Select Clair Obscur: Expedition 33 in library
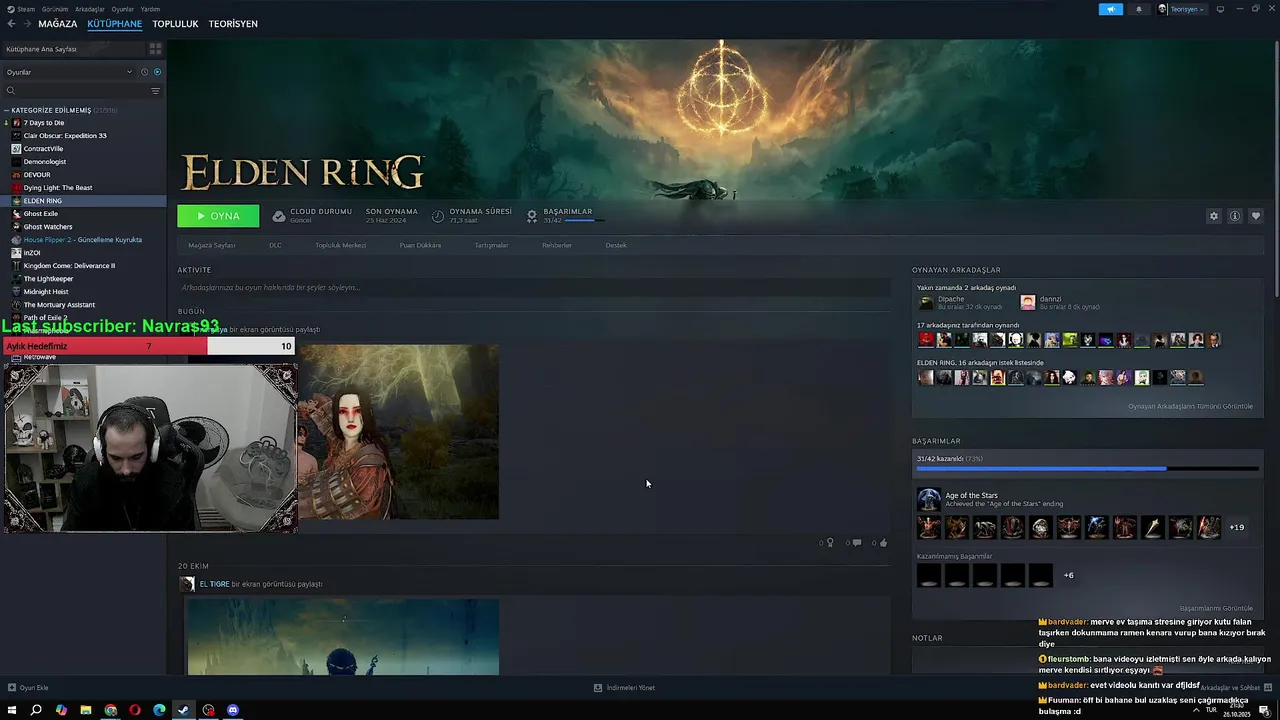The height and width of the screenshot is (720, 1280). coord(65,136)
